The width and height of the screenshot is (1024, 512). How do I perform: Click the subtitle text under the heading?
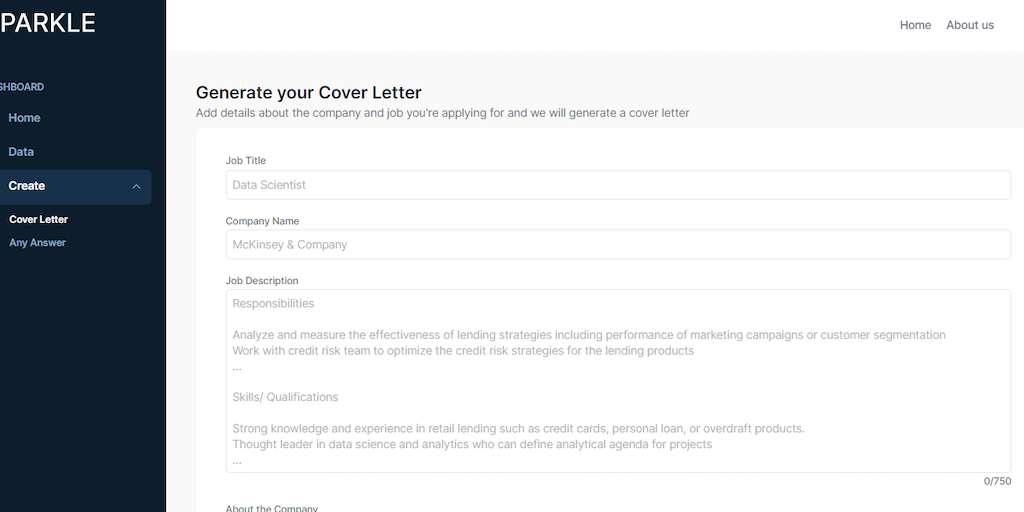click(x=442, y=113)
